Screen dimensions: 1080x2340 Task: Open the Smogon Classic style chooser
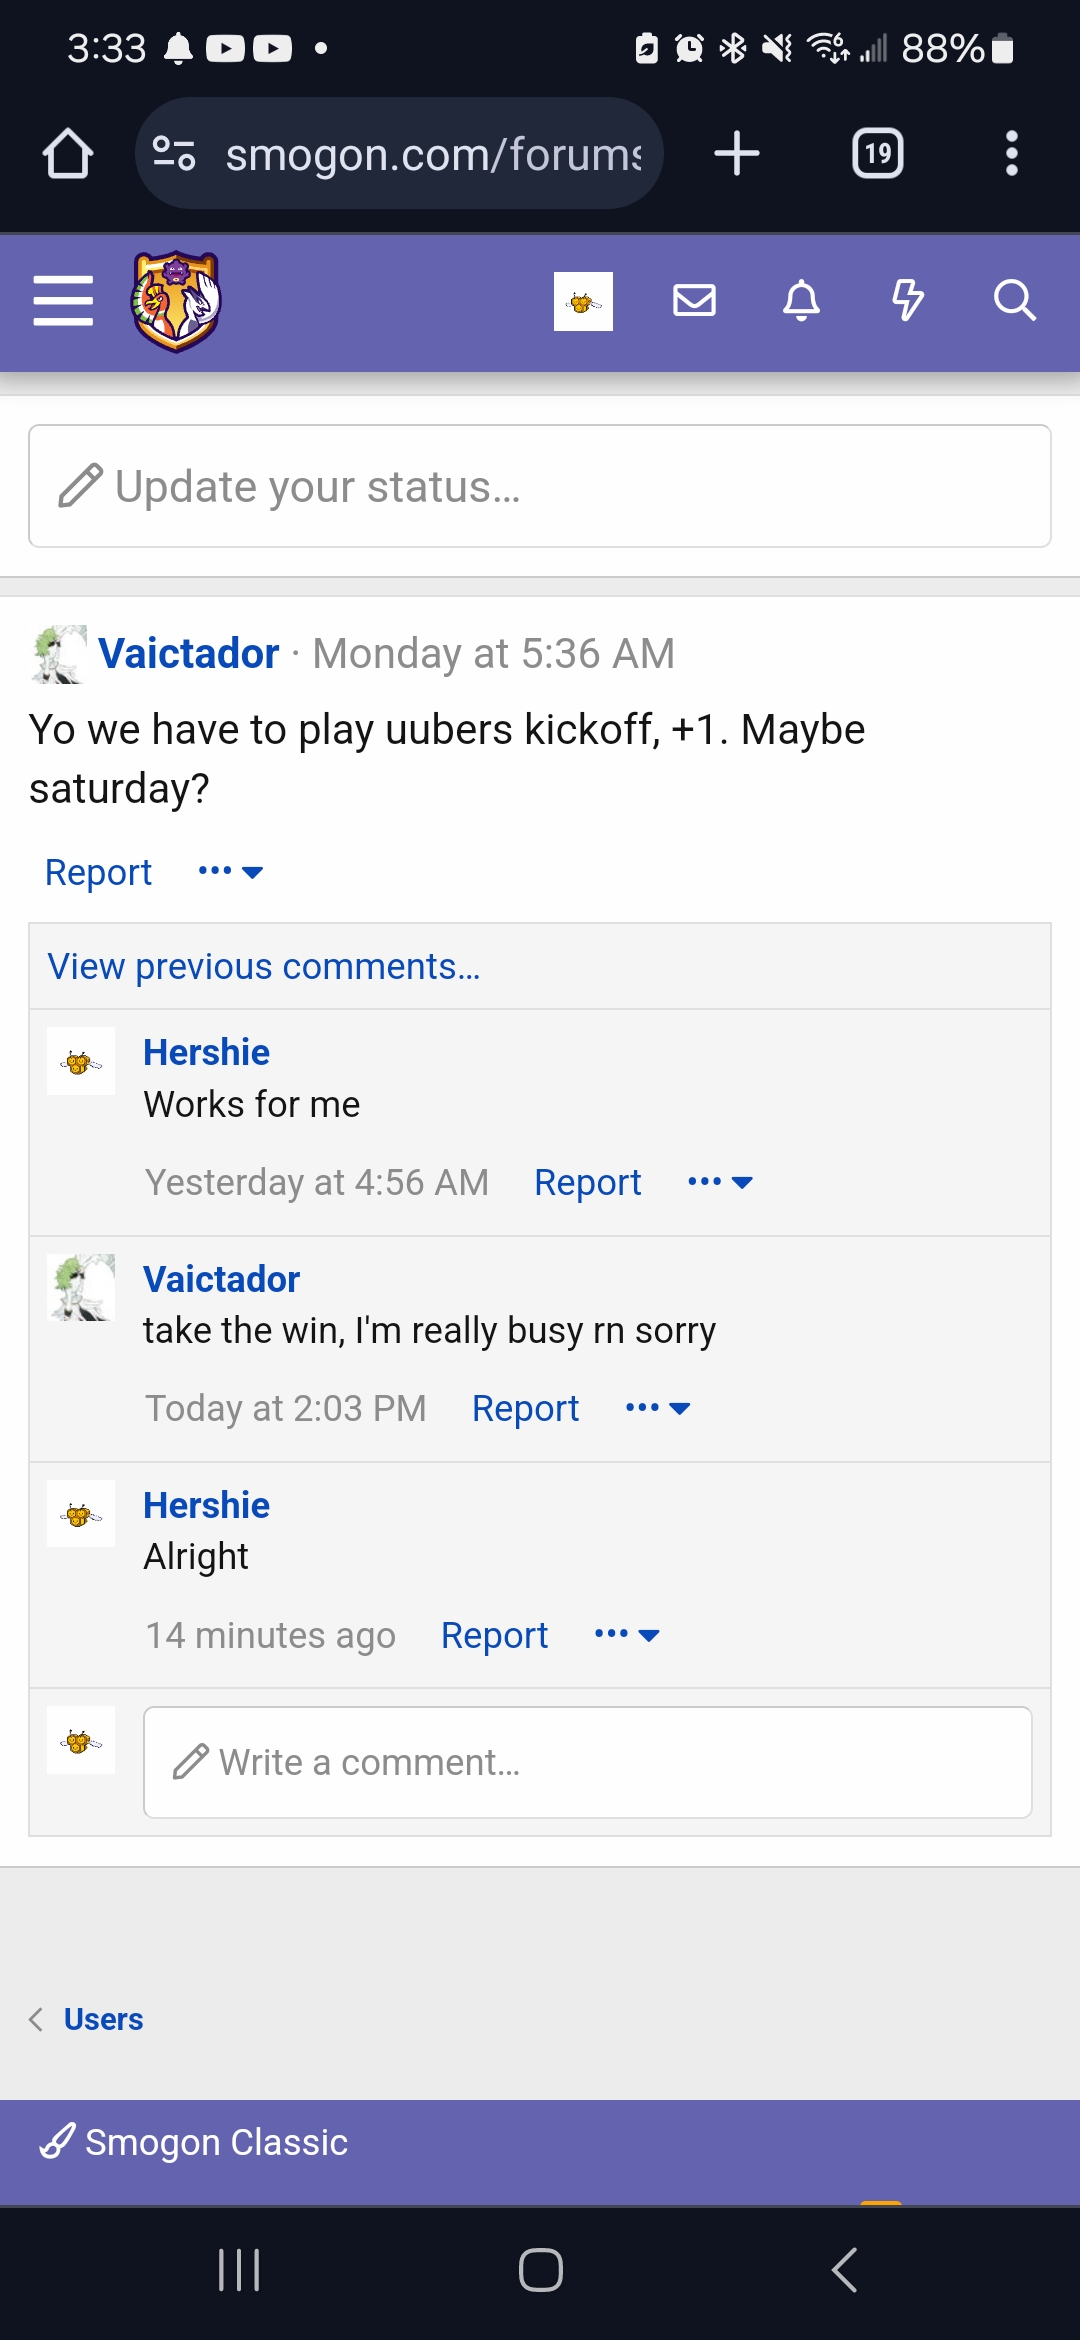195,2142
